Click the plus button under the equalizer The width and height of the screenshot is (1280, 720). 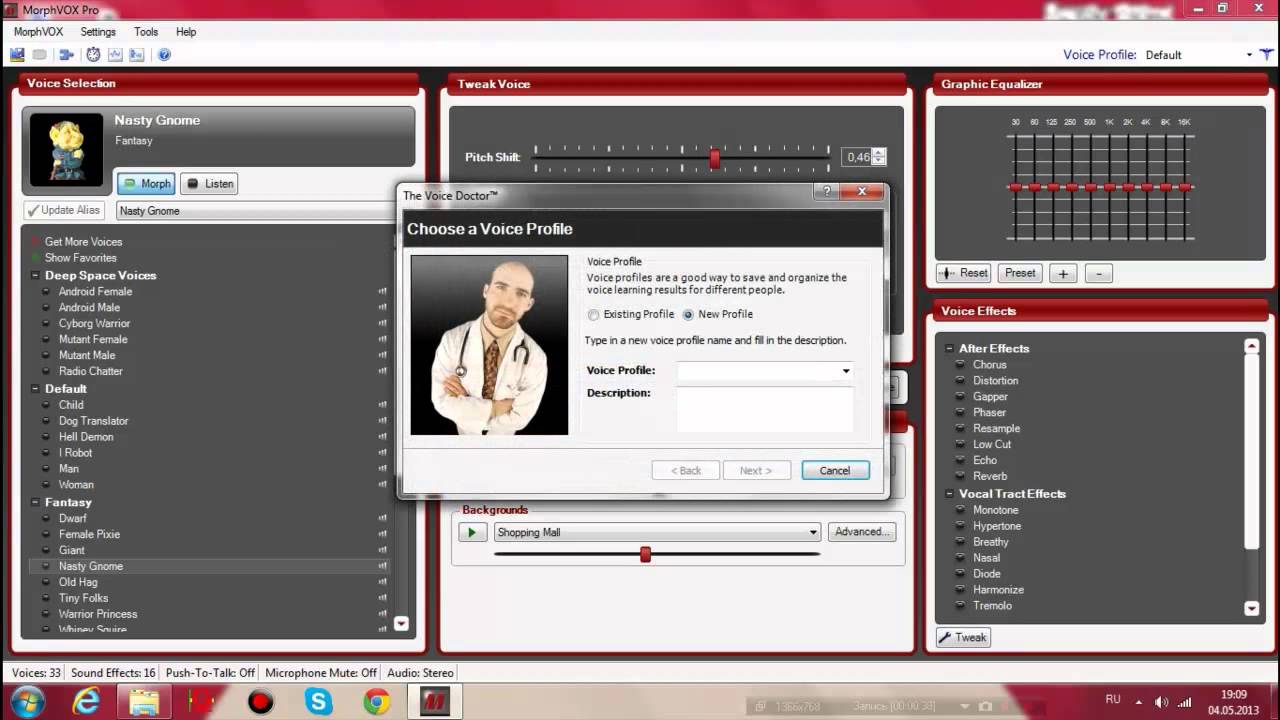(x=1063, y=273)
